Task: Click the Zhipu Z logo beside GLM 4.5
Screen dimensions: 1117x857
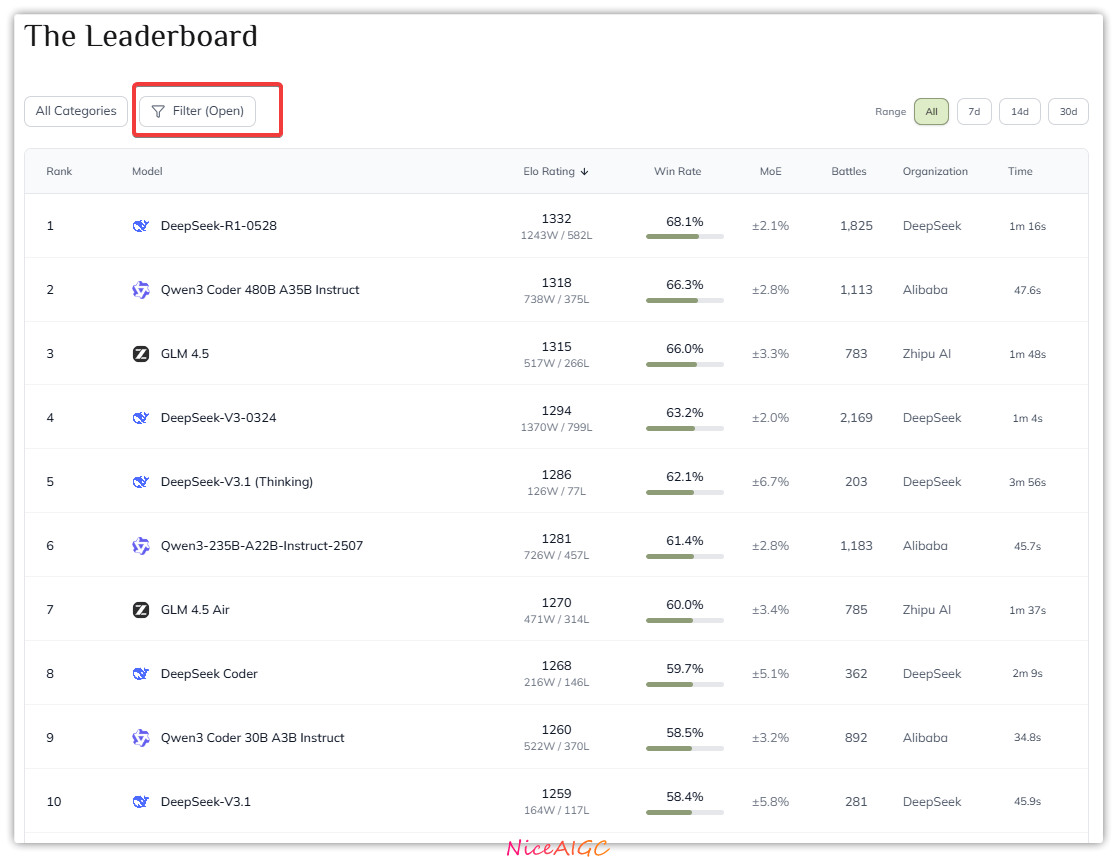Action: (x=141, y=354)
